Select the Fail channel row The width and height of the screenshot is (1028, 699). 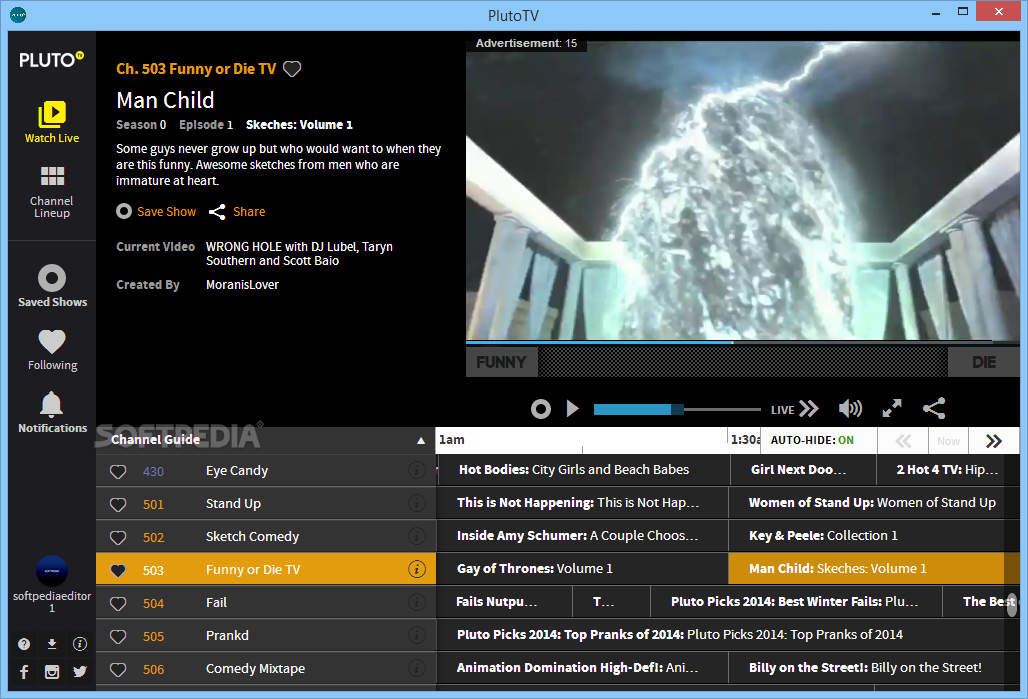click(266, 603)
